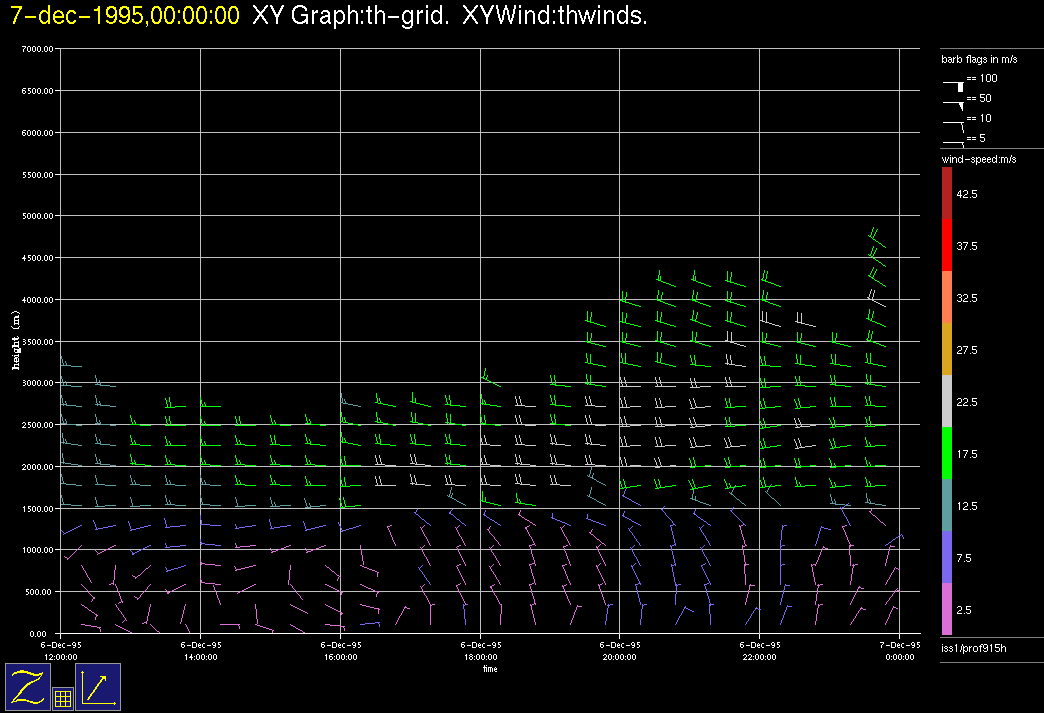1044x713 pixels.
Task: Click the yellow date-time title text
Action: 125,17
